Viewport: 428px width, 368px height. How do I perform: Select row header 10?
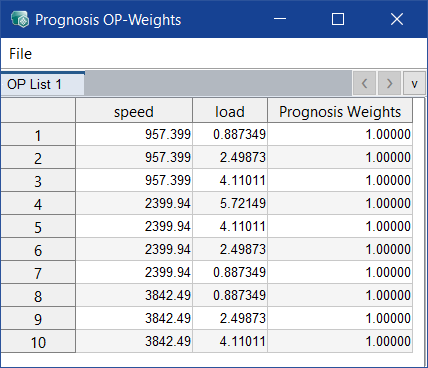(38, 341)
